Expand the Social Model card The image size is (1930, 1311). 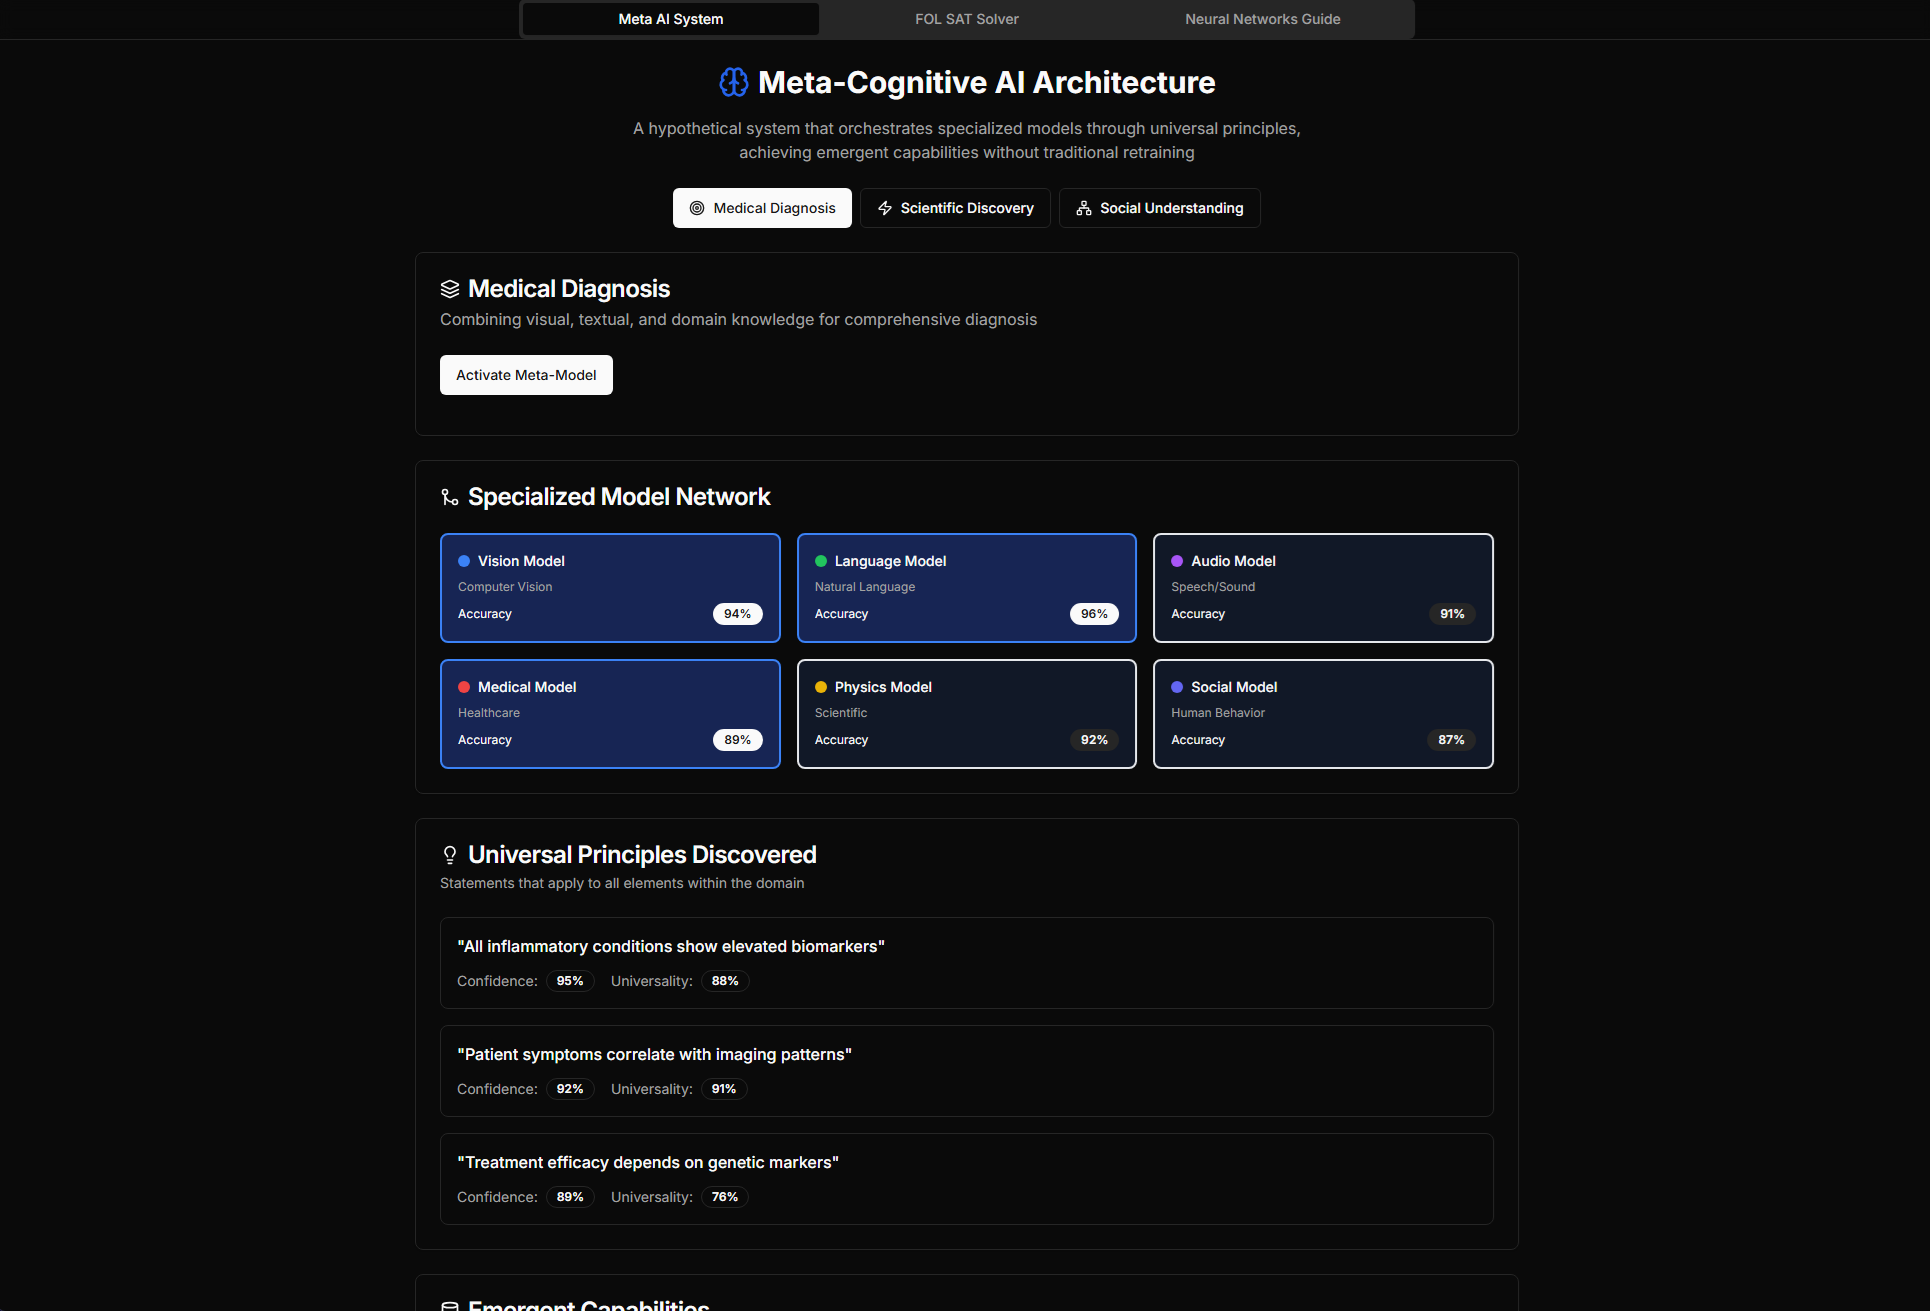(1322, 713)
